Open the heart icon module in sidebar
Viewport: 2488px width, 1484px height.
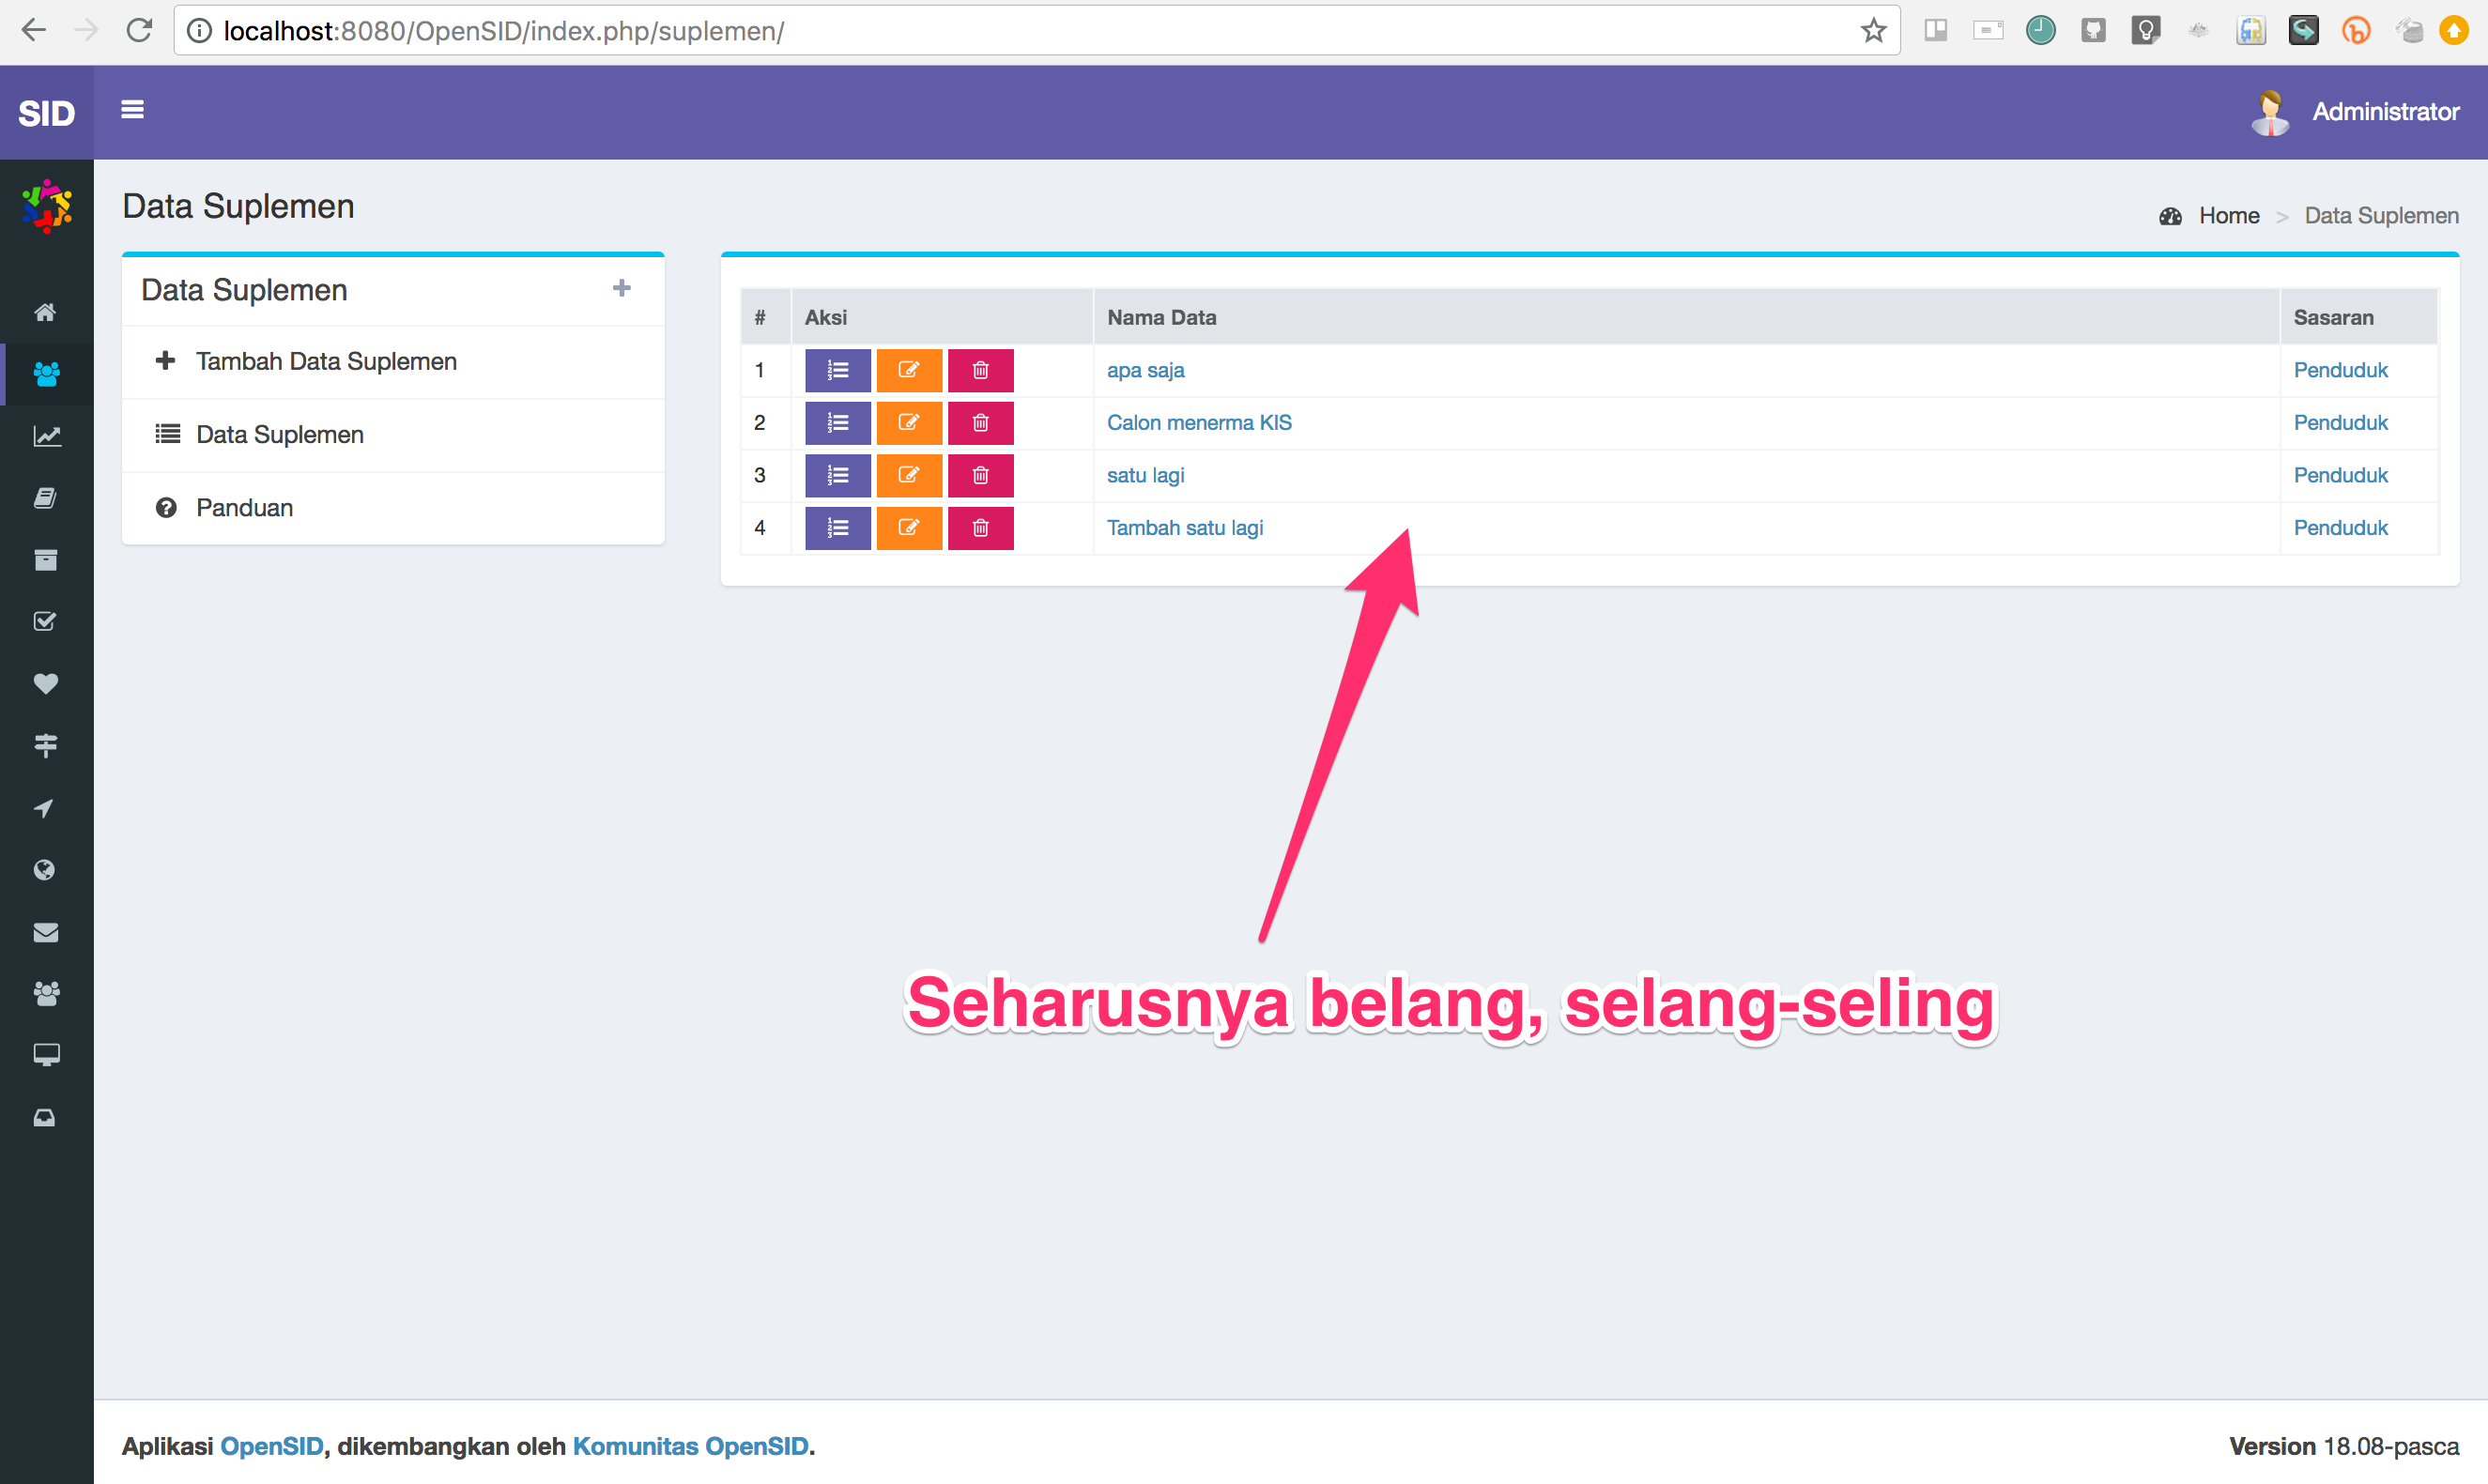click(45, 684)
